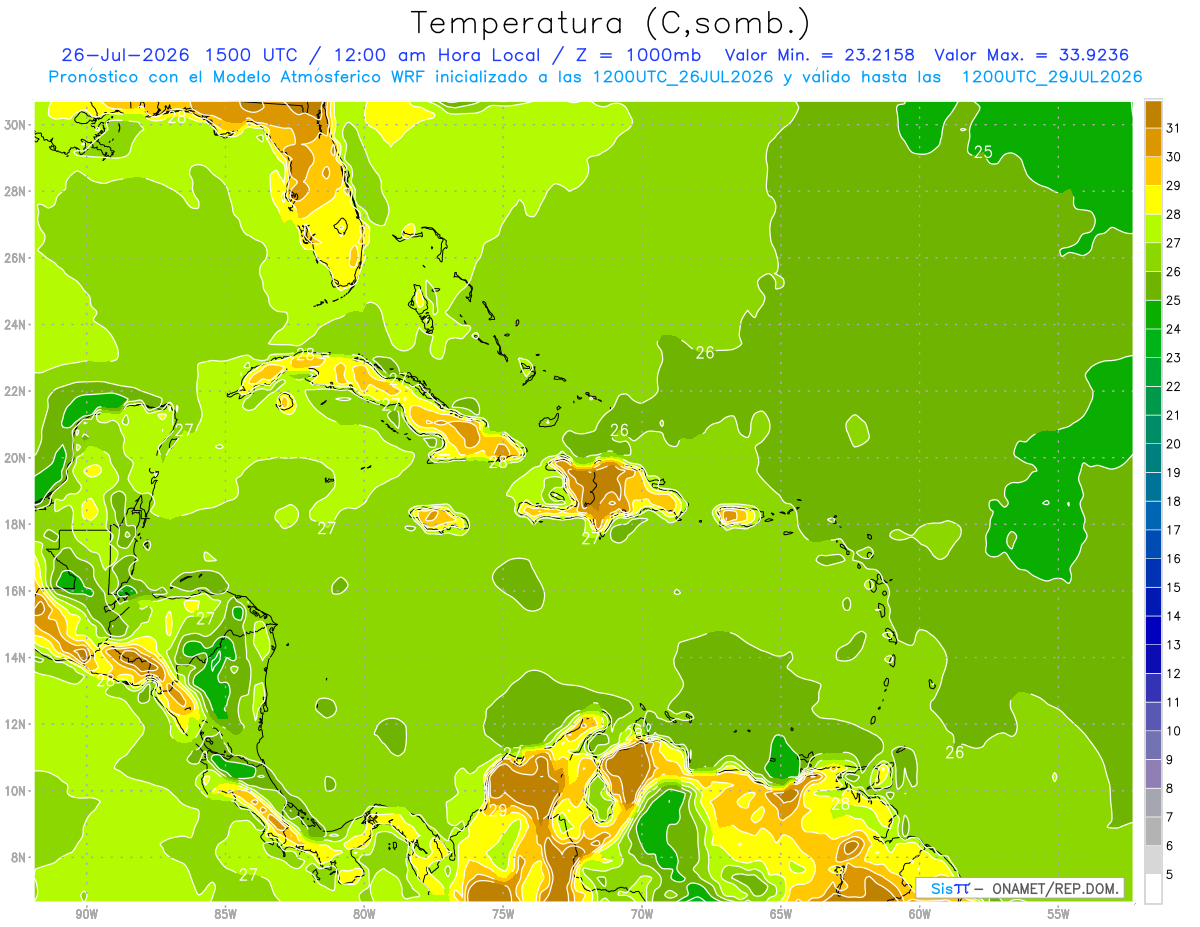Click the "80W" longitude axis label
Viewport: 1200px width, 927px height.
[x=365, y=914]
